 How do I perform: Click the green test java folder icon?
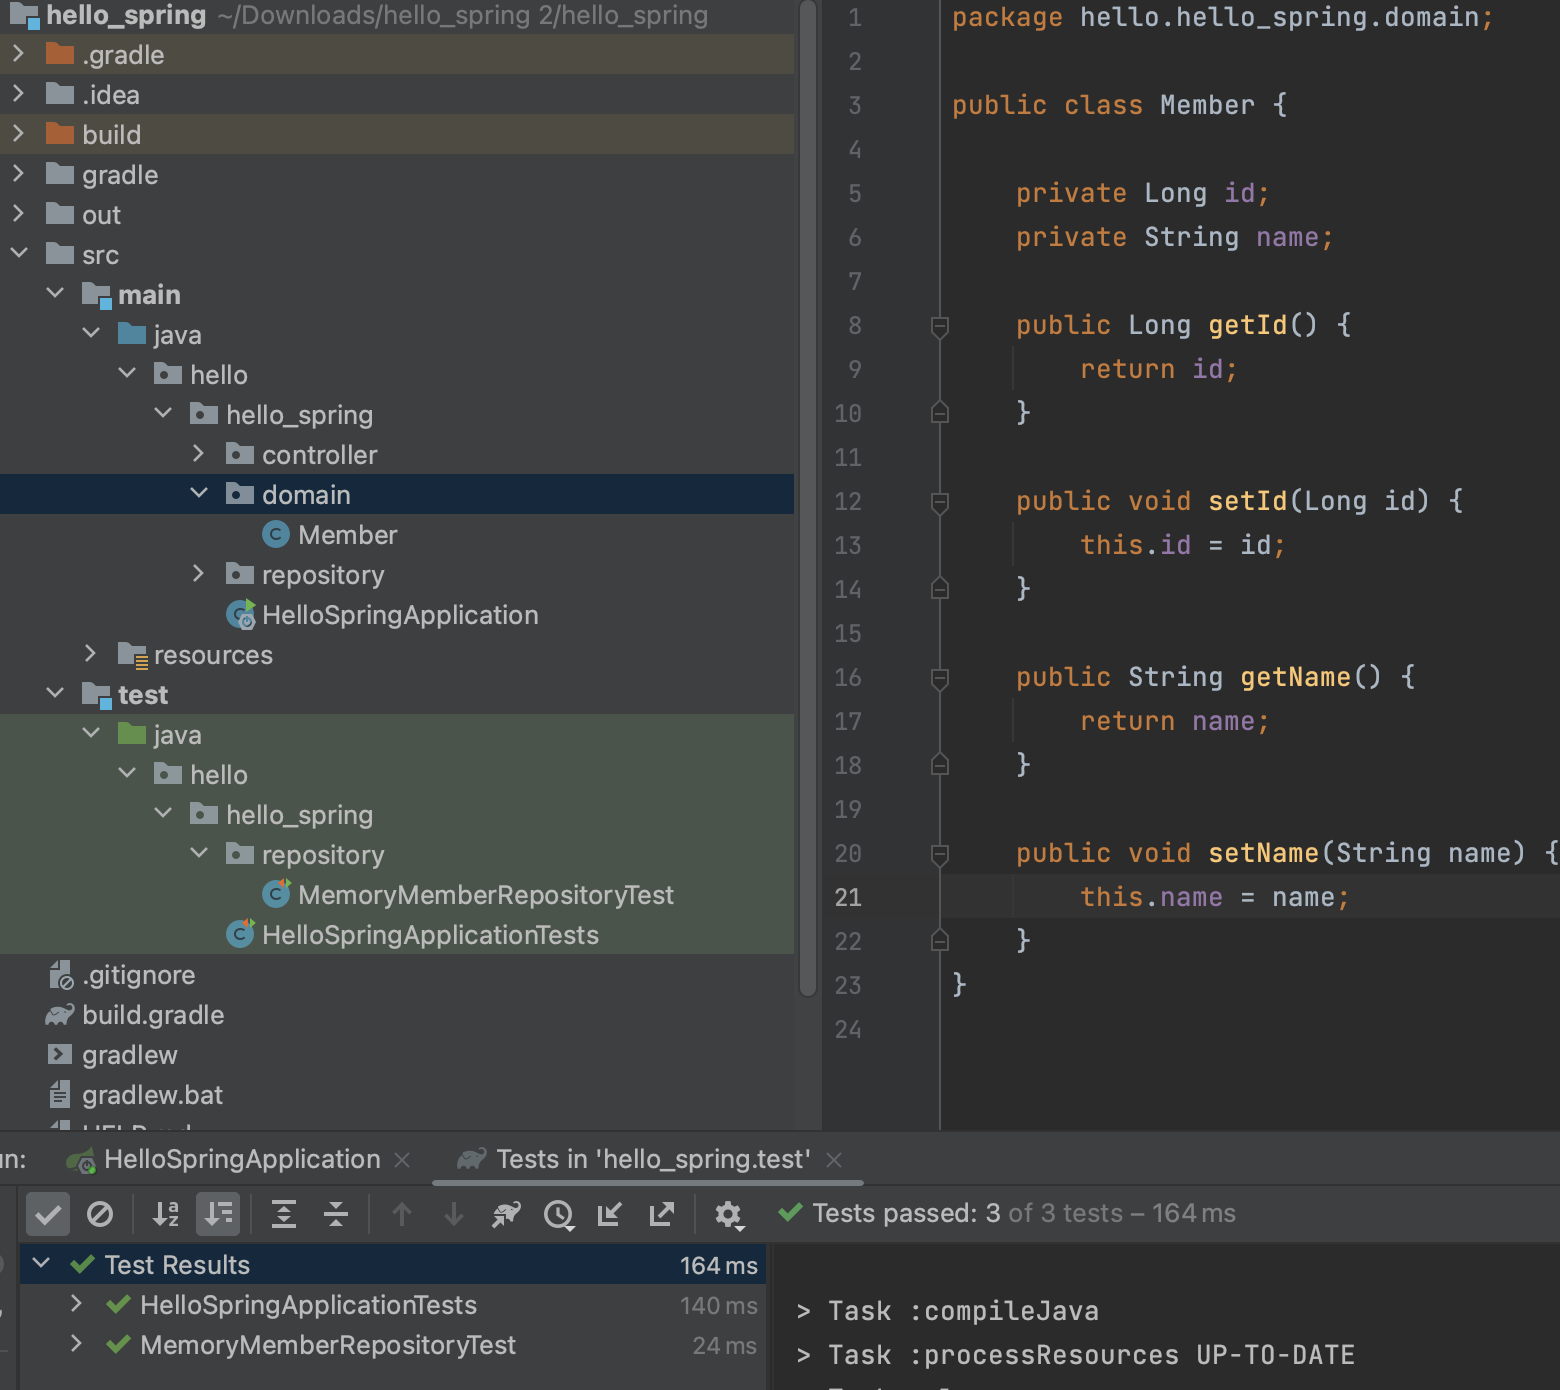pyautogui.click(x=132, y=734)
